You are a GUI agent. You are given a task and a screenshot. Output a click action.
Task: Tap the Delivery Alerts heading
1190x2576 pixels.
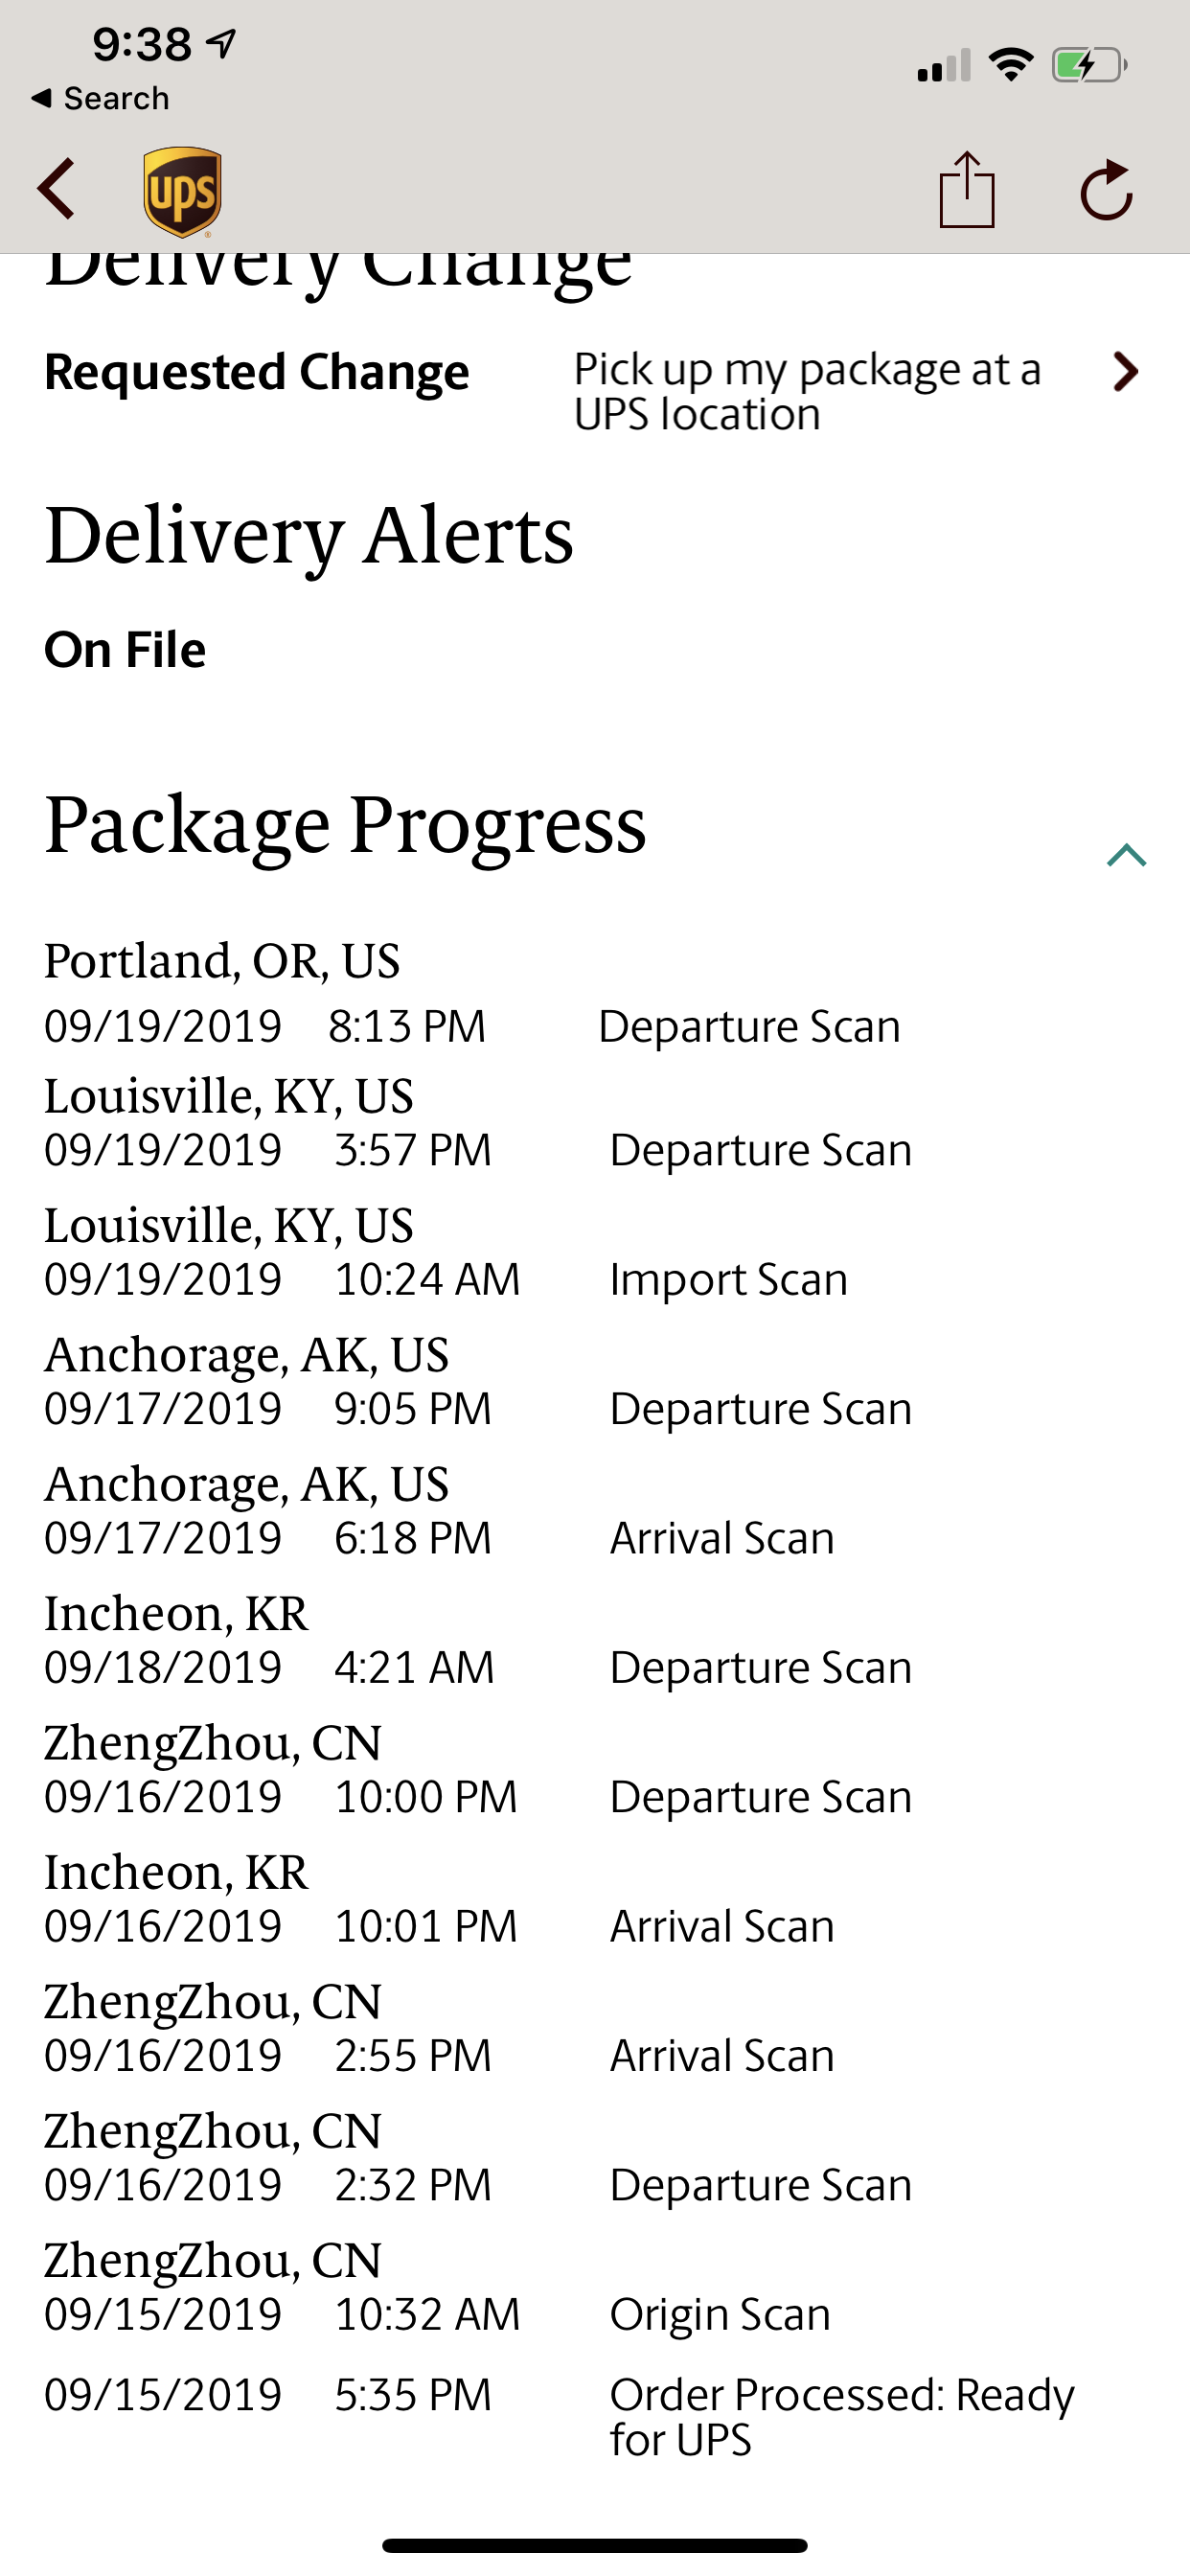[x=309, y=536]
